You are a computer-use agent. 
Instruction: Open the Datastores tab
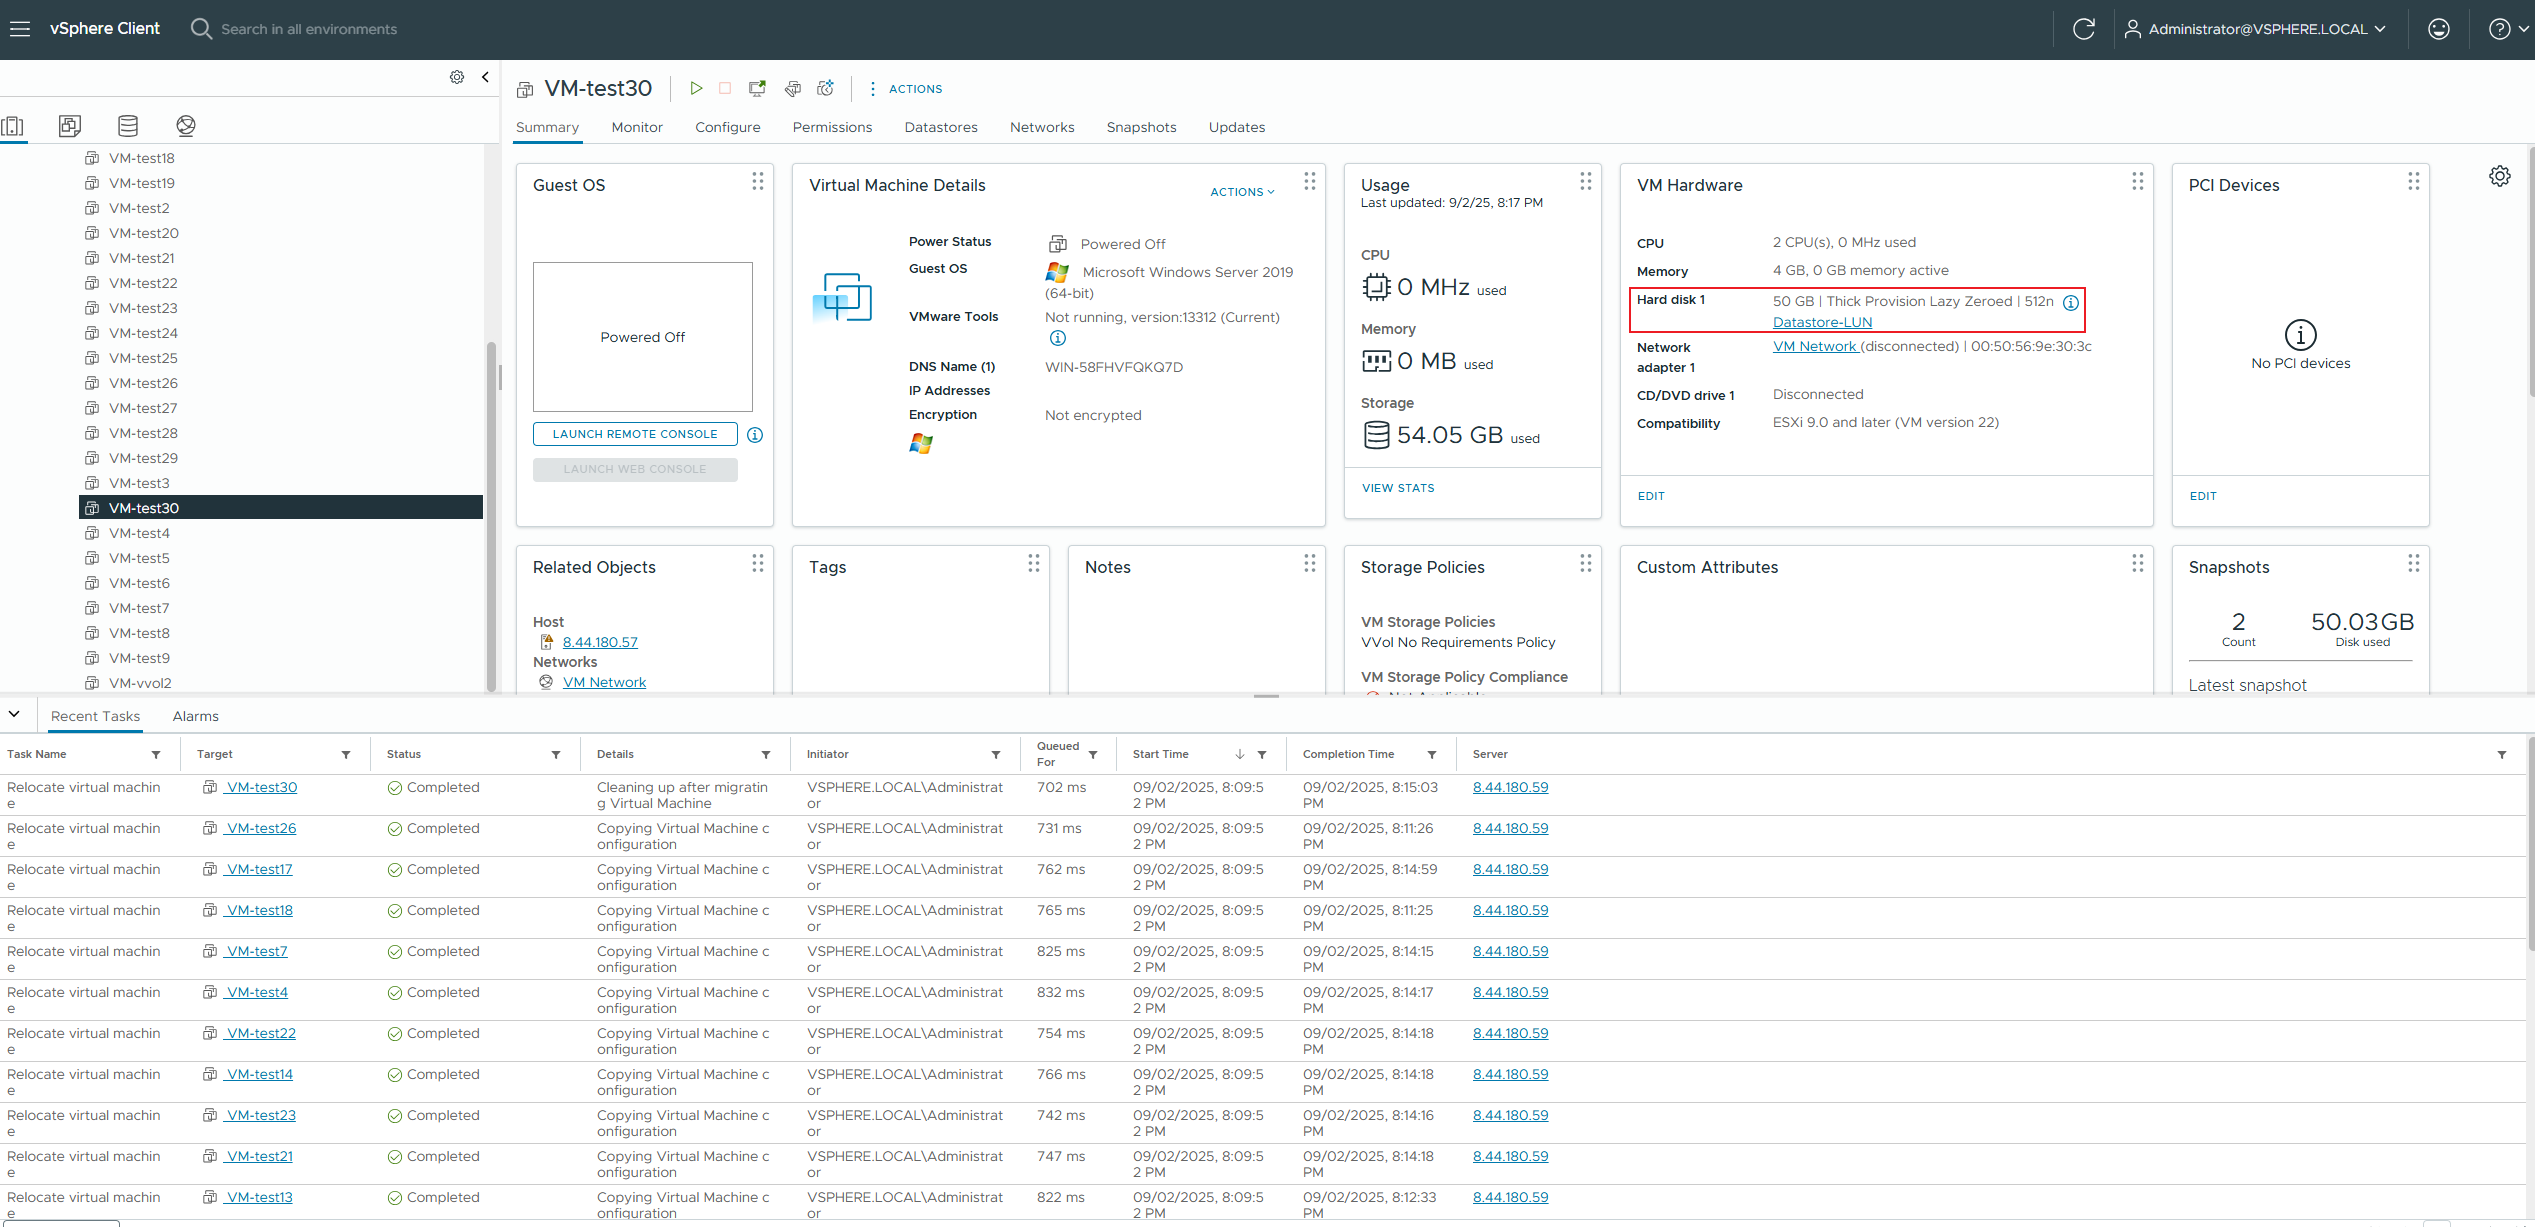tap(941, 127)
